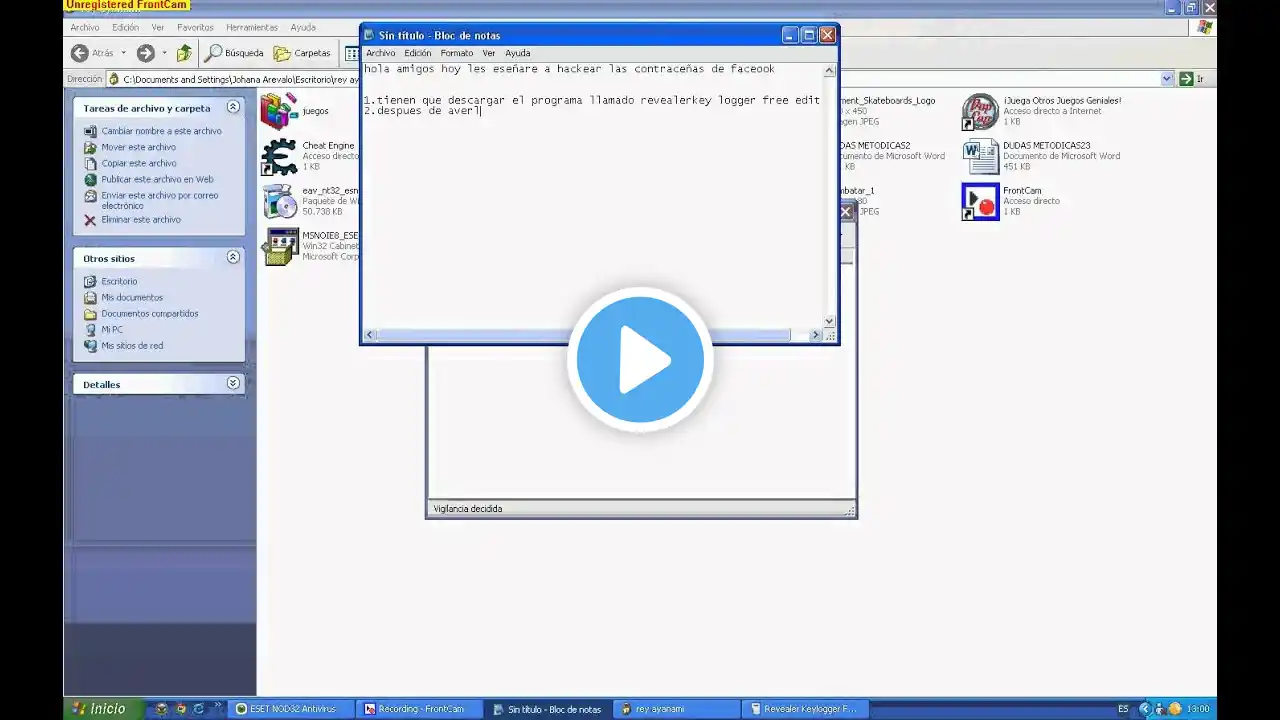The image size is (1280, 720).
Task: Open Explorer's Herramientas menu
Action: coord(252,28)
